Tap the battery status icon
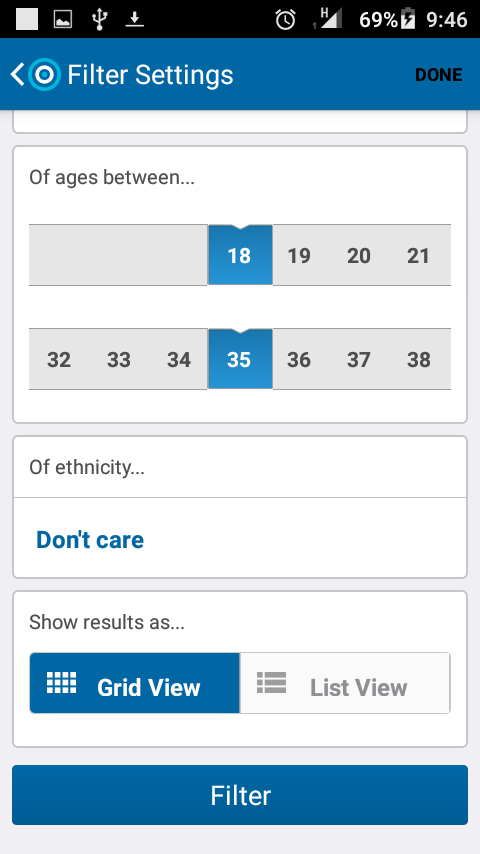 coord(408,20)
